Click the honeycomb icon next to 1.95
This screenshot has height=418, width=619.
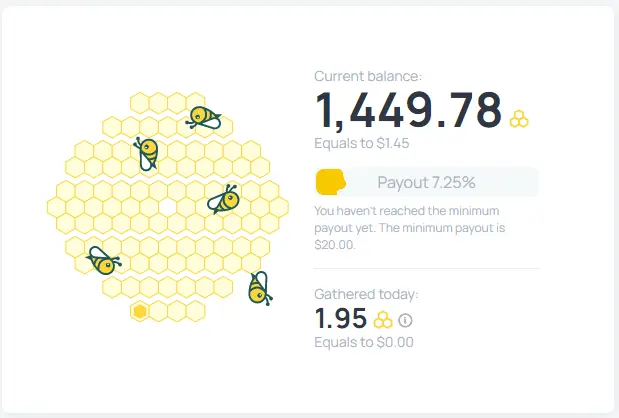(383, 320)
